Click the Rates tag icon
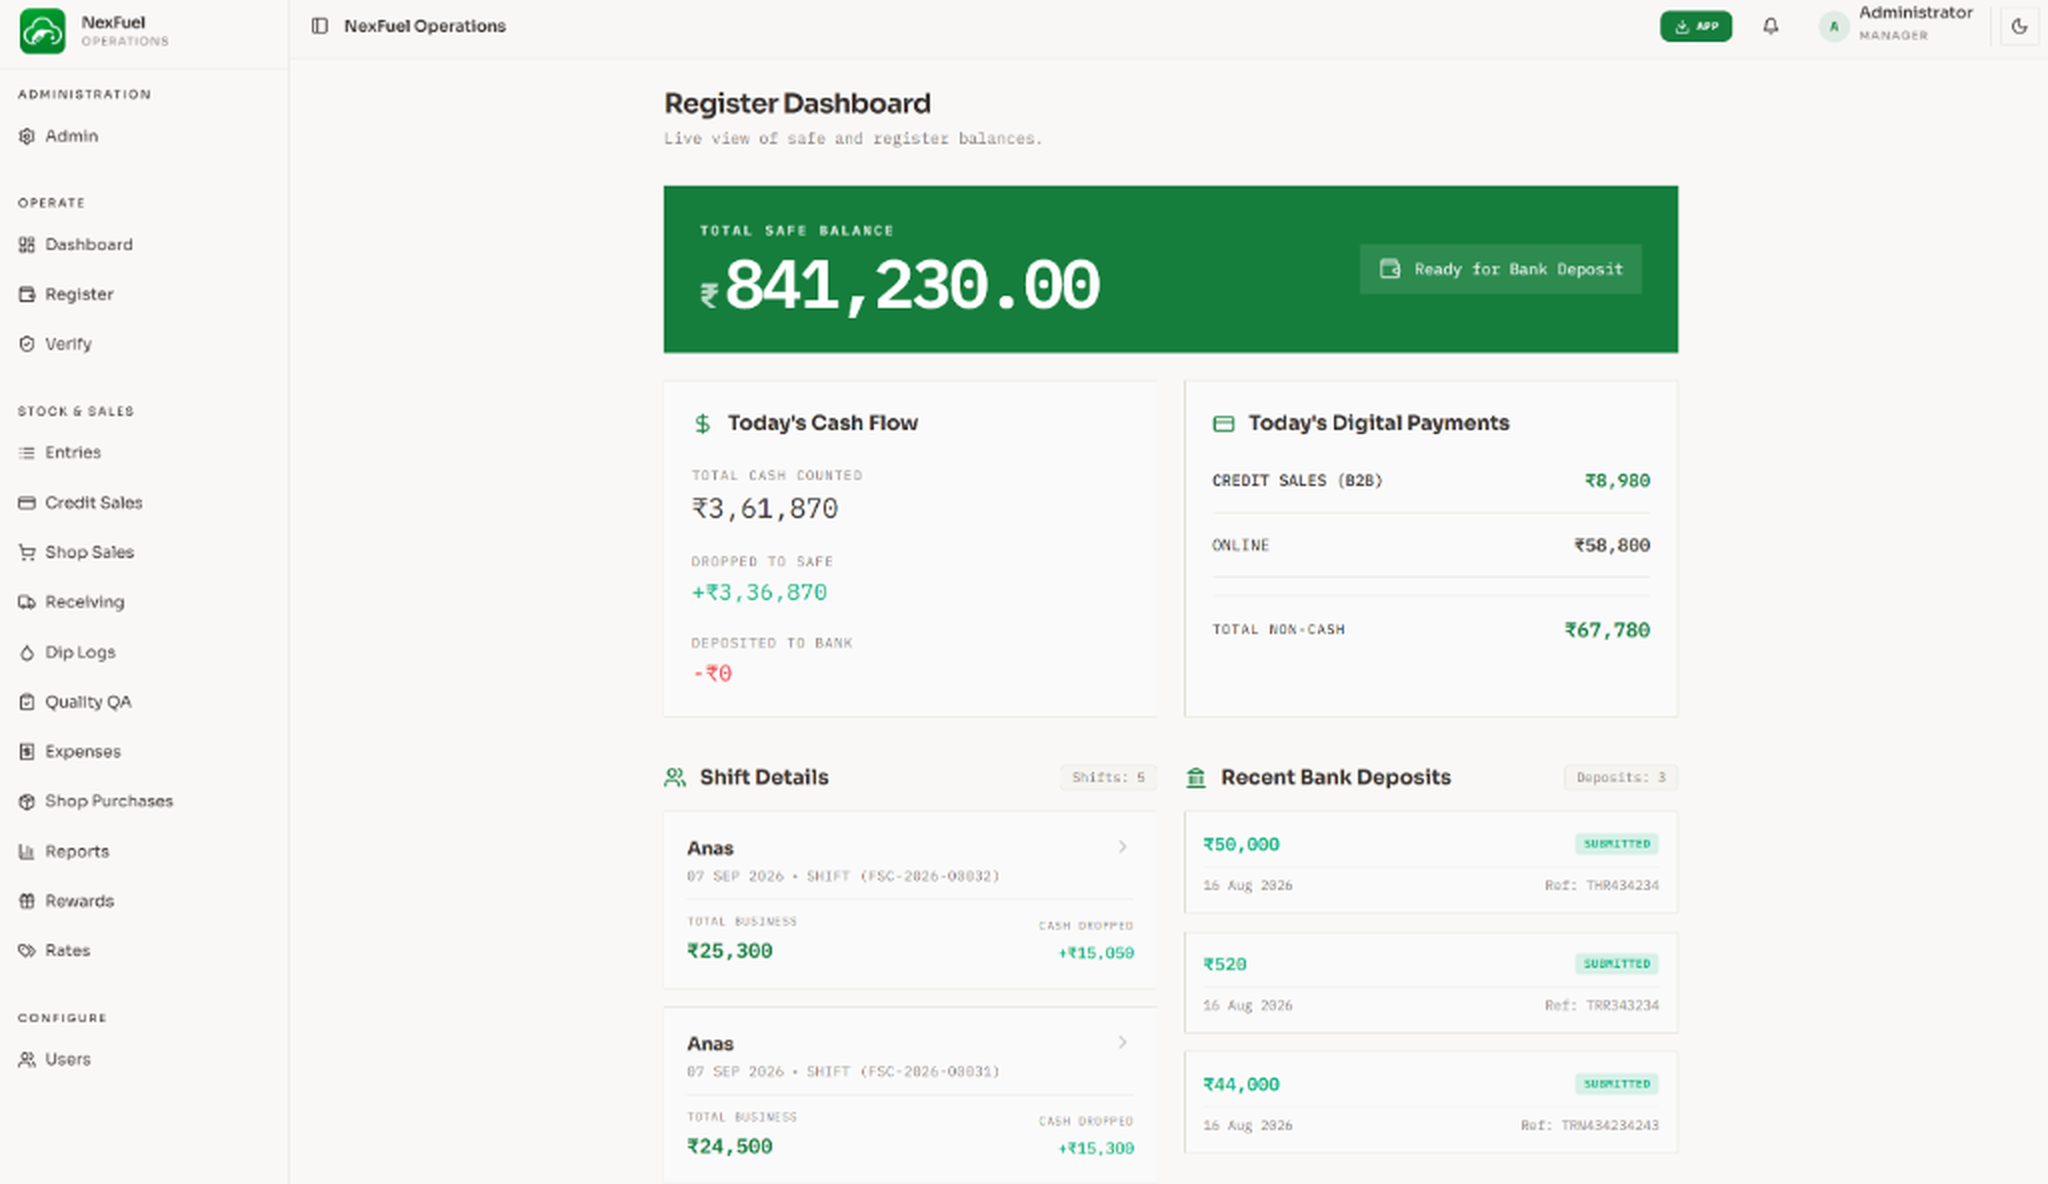The width and height of the screenshot is (2048, 1184). point(27,951)
